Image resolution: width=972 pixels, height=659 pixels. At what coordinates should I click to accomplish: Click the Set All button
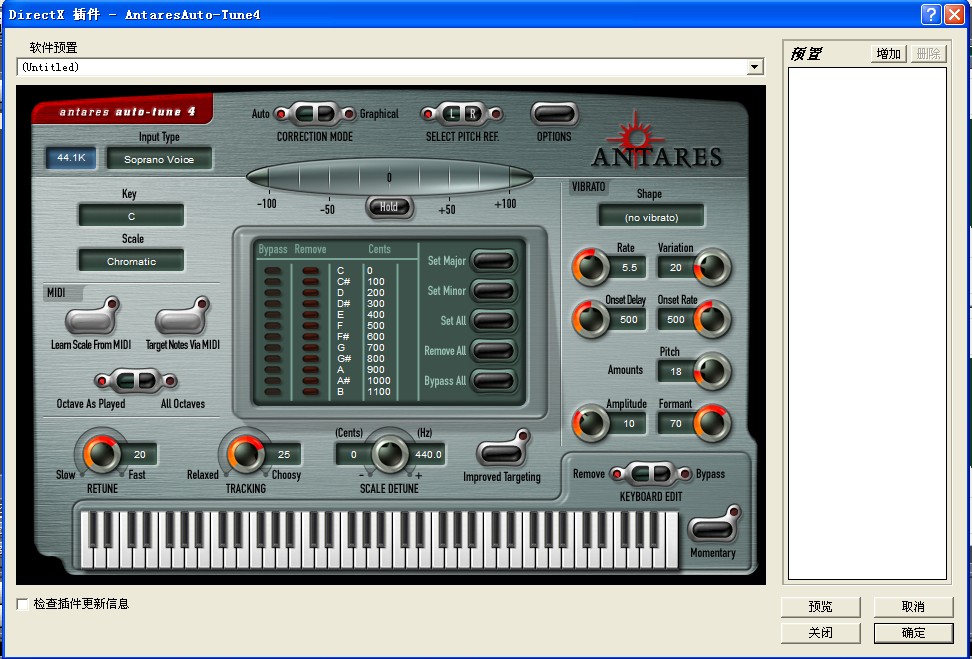[493, 321]
